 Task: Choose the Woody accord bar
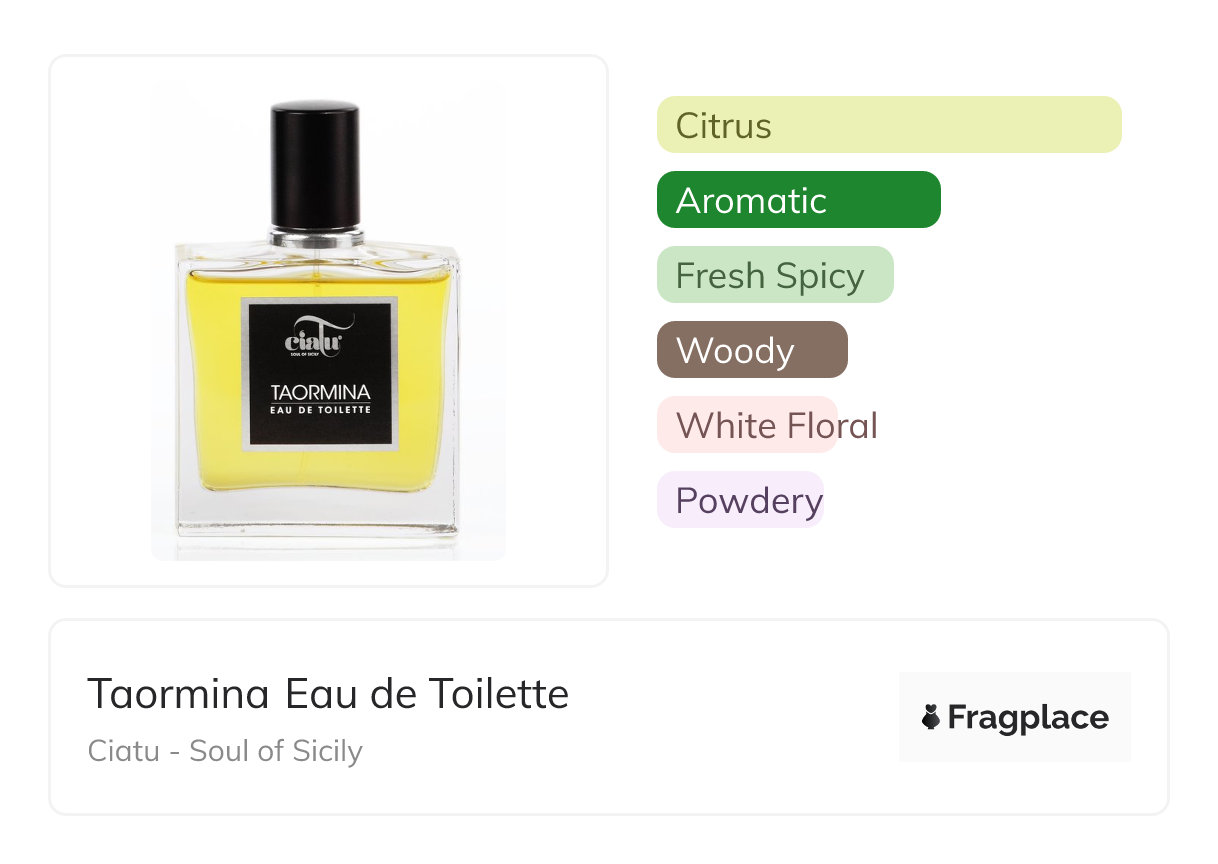click(752, 350)
